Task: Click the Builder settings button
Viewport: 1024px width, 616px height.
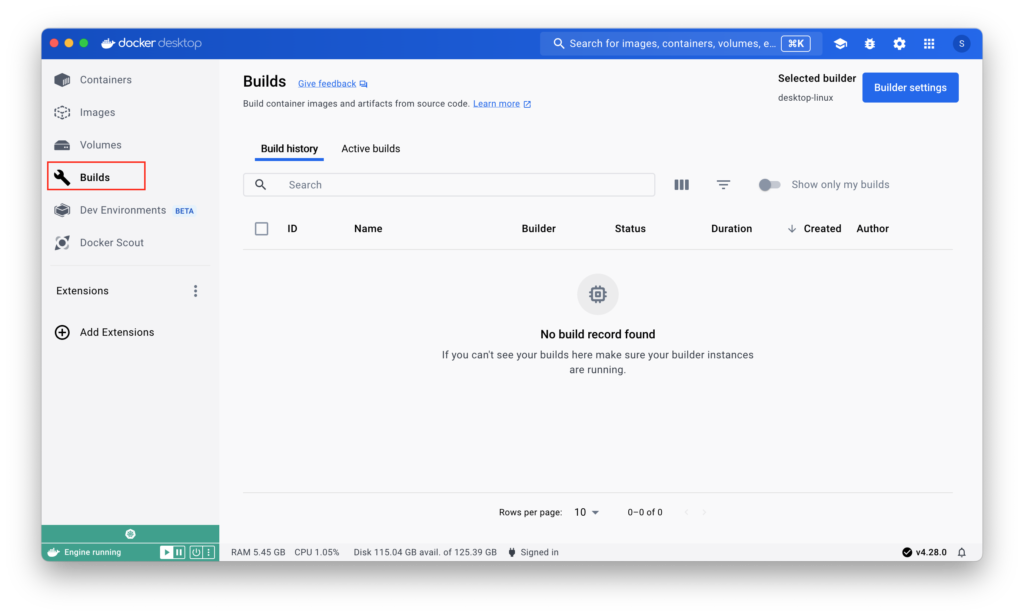Action: (x=910, y=88)
